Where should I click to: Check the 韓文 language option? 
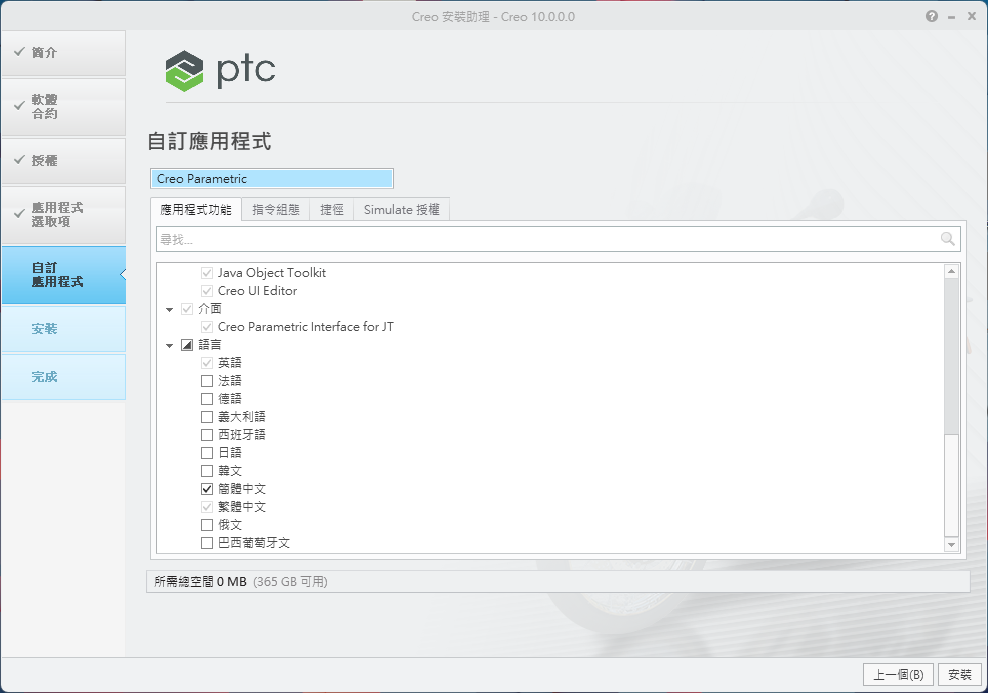tap(207, 471)
